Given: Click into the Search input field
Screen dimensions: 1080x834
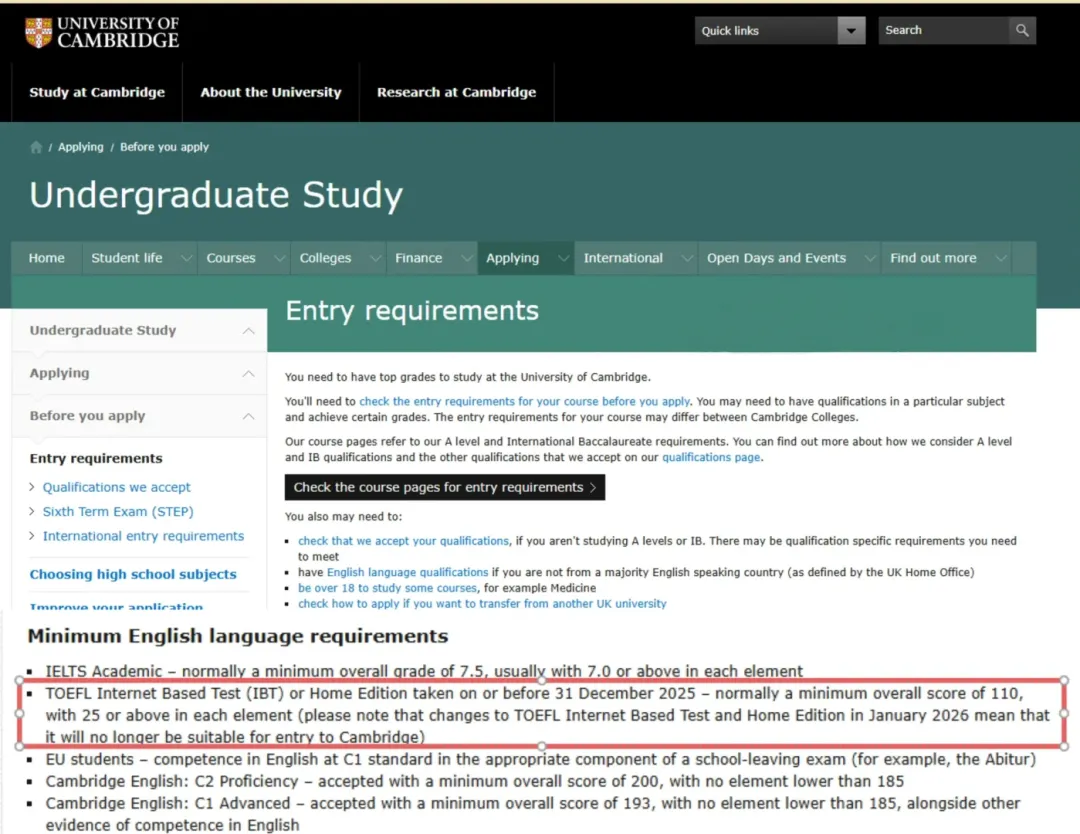Looking at the screenshot, I should point(942,31).
